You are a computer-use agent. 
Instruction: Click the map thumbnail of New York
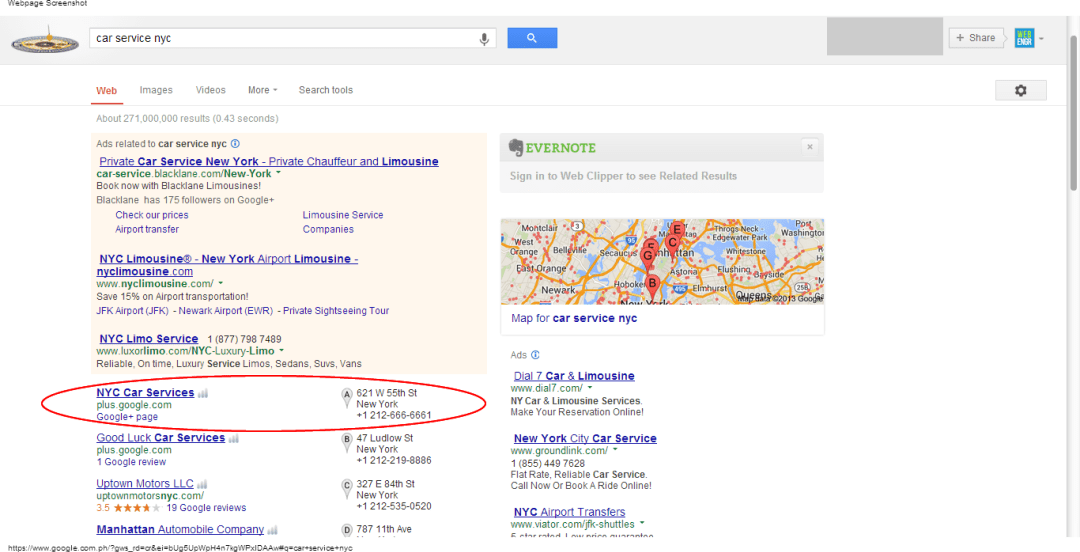pyautogui.click(x=662, y=261)
